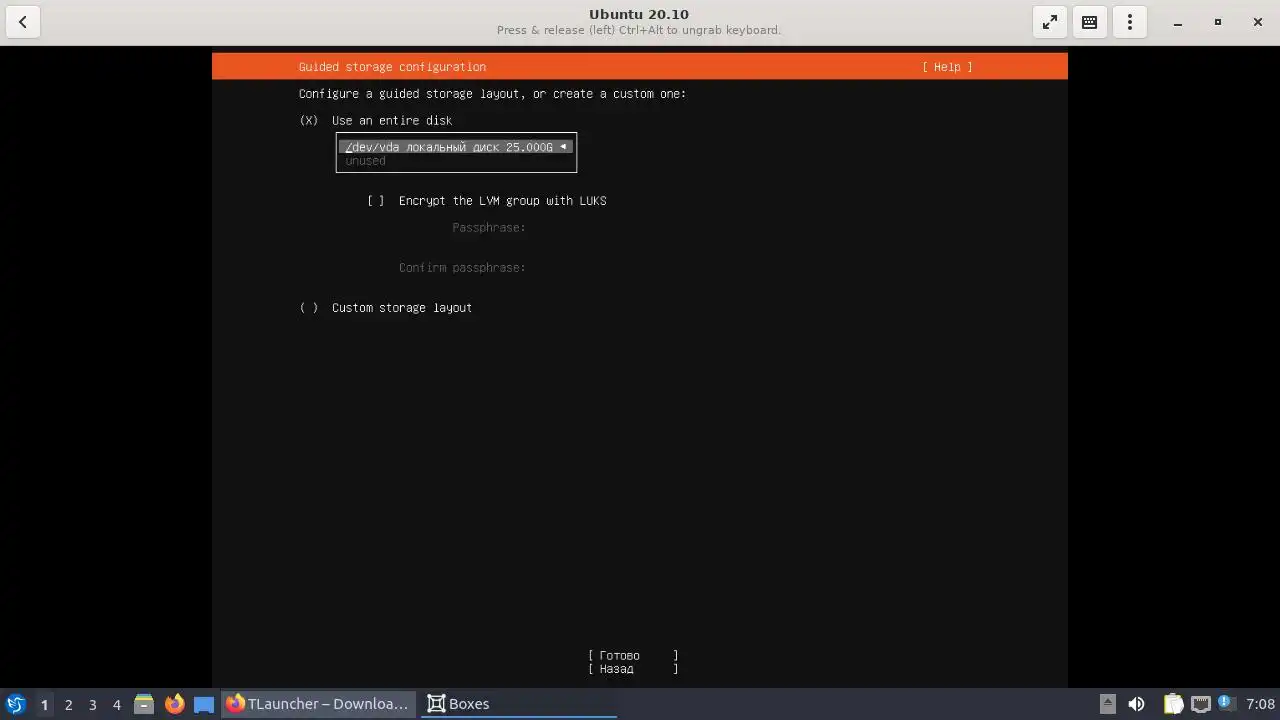Open the Help menu in the installer

point(947,67)
